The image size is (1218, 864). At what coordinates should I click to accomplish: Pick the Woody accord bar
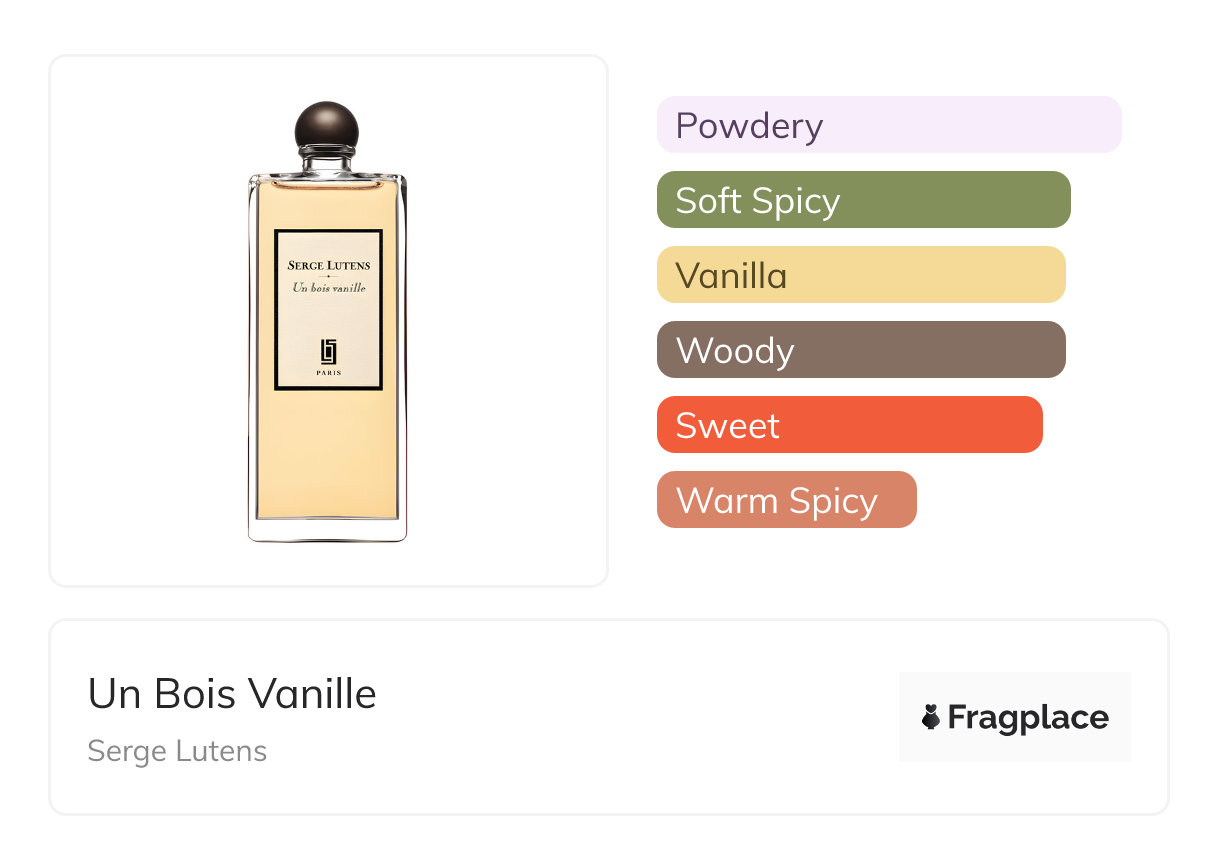860,350
